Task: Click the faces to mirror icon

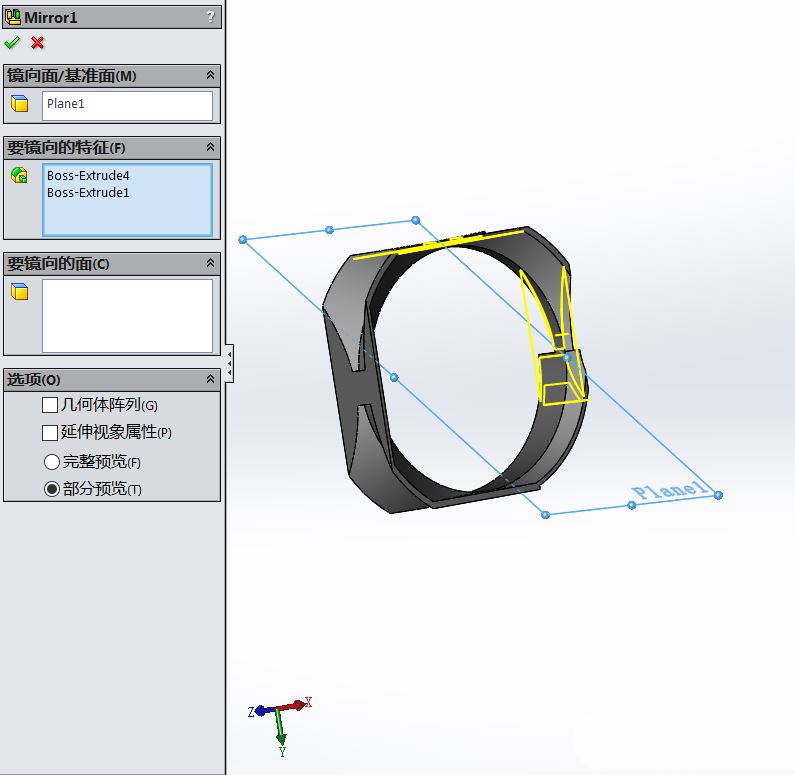Action: click(x=20, y=291)
